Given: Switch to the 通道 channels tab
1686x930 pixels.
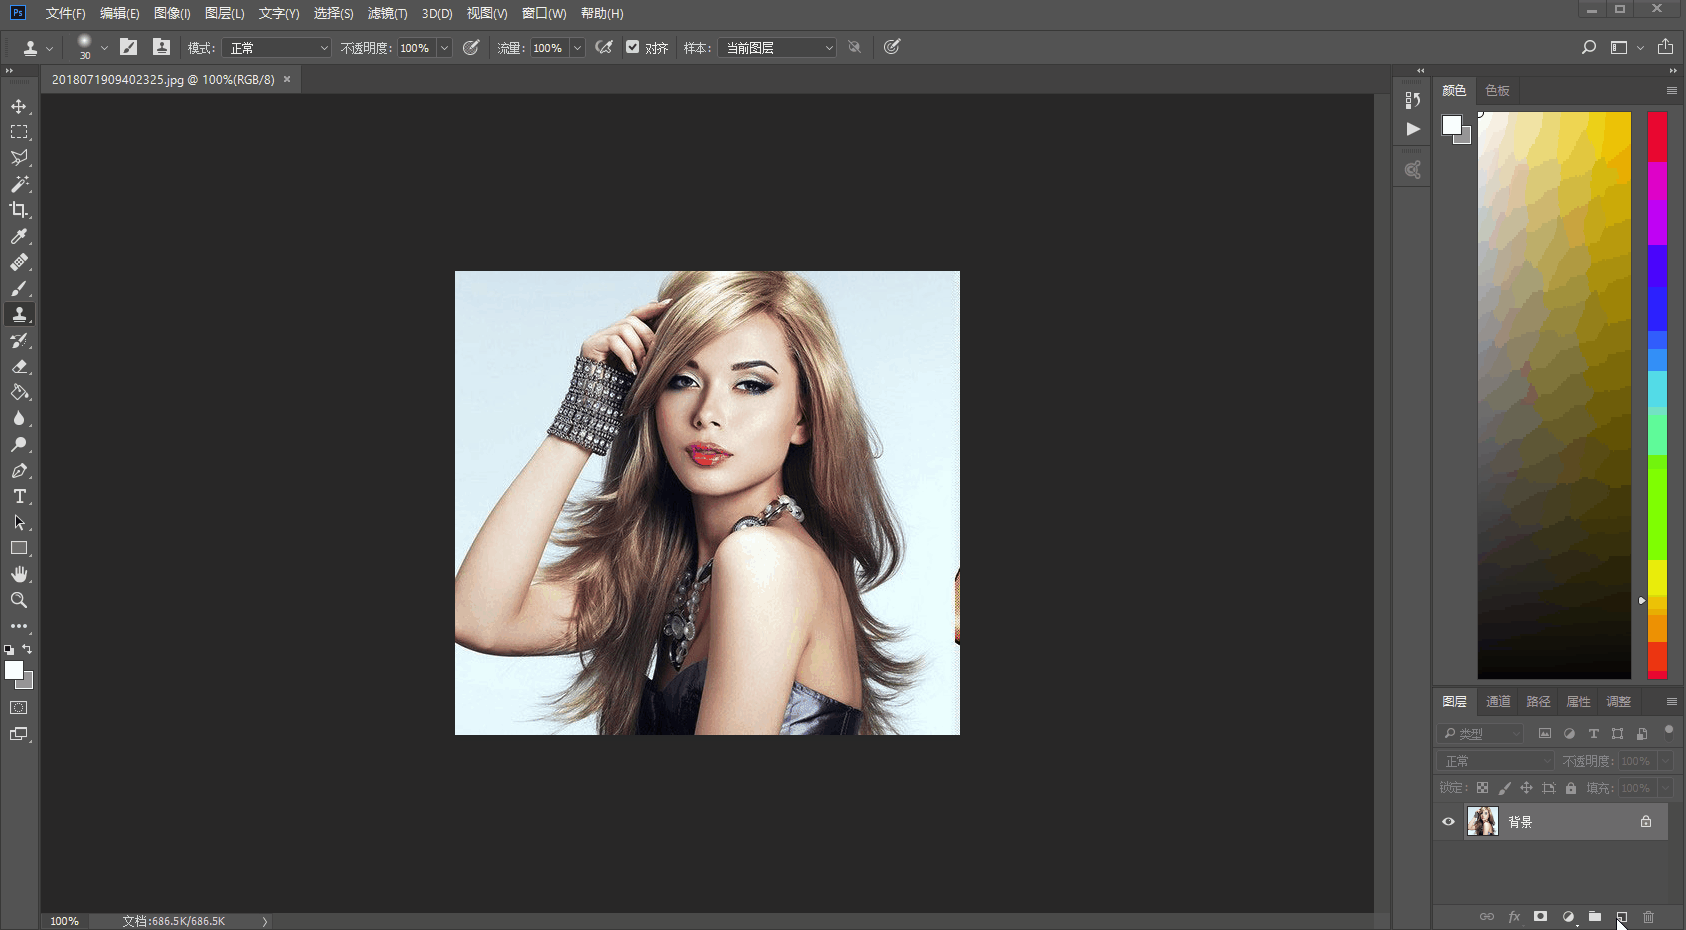Looking at the screenshot, I should [x=1497, y=702].
